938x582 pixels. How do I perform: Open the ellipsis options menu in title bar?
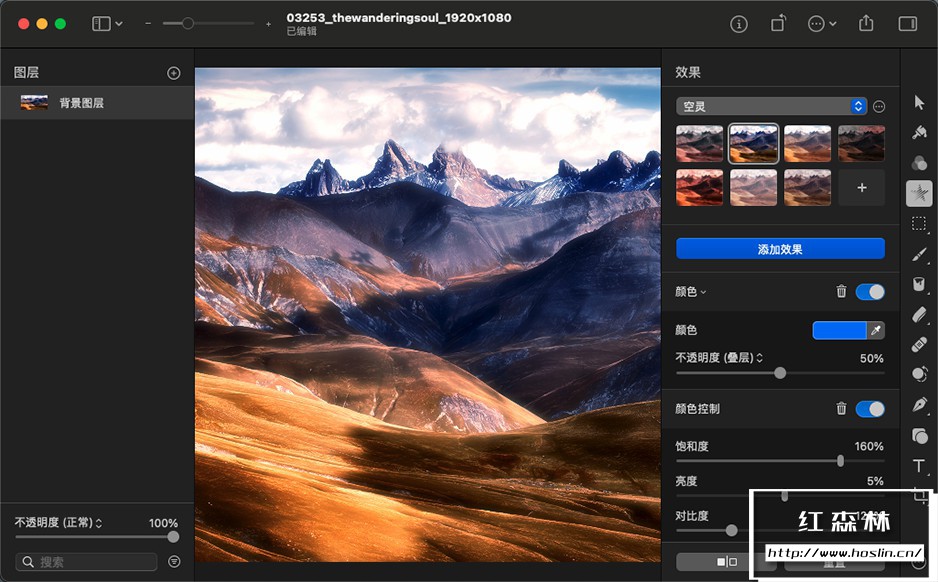click(x=816, y=23)
